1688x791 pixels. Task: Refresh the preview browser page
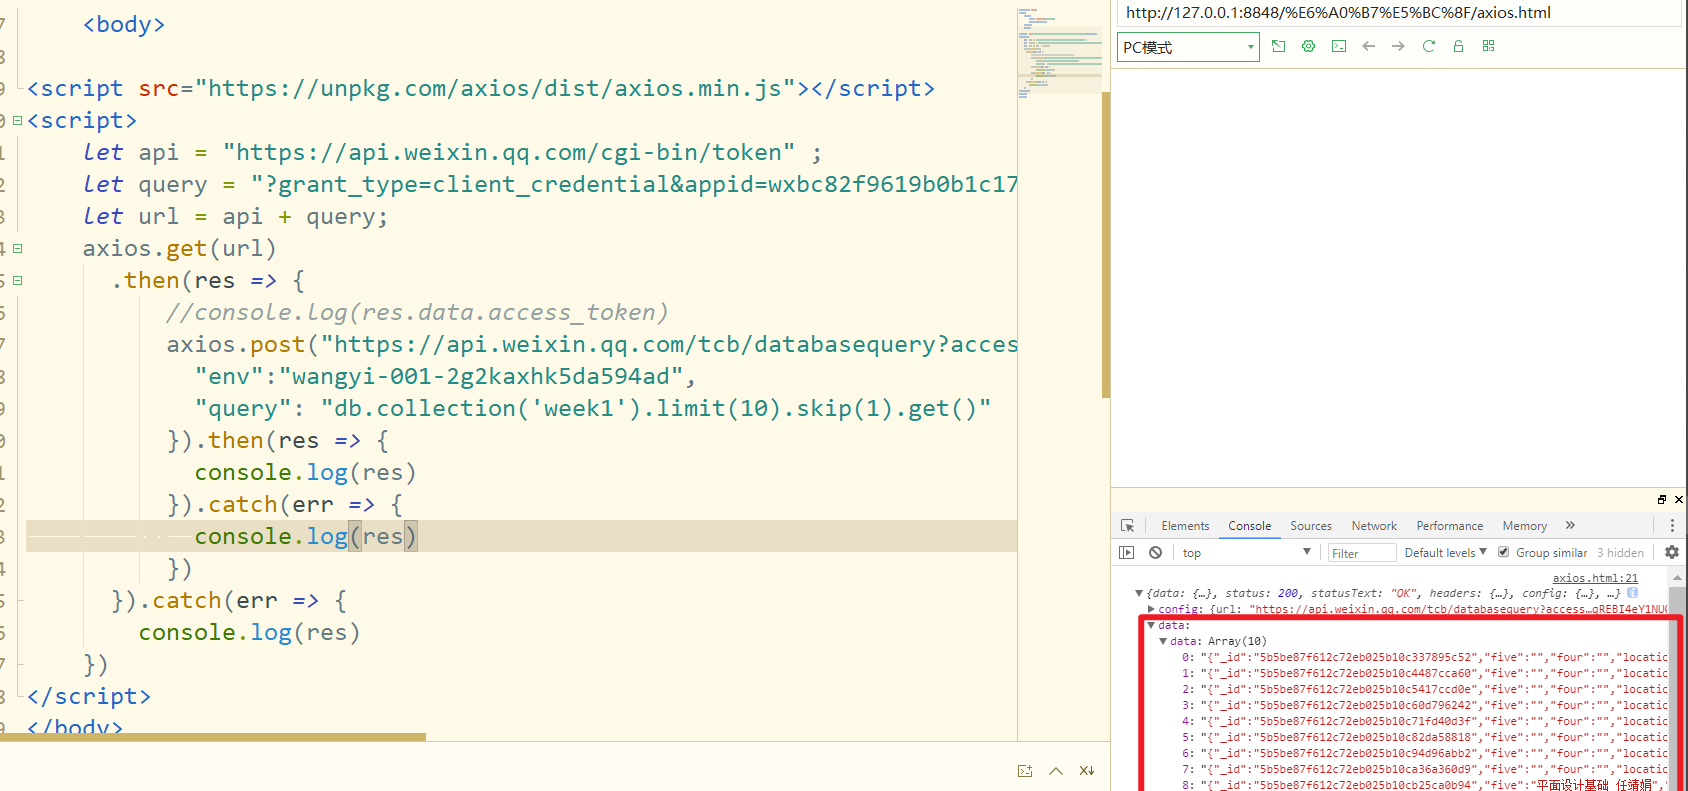pos(1428,46)
